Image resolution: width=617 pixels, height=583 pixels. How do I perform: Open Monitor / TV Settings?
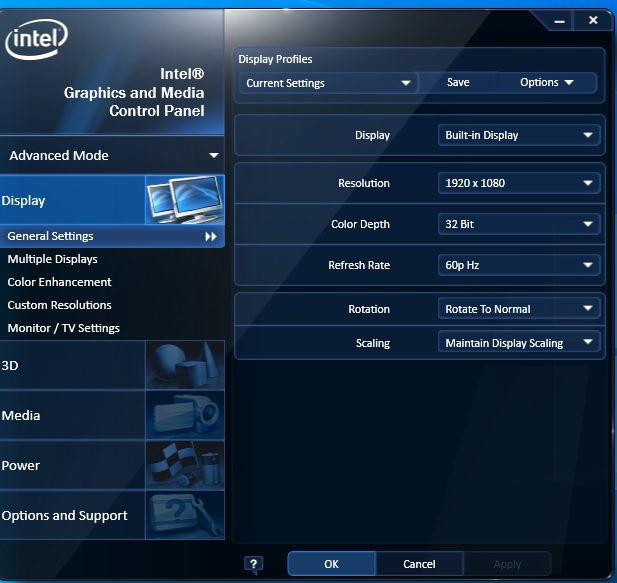click(63, 328)
